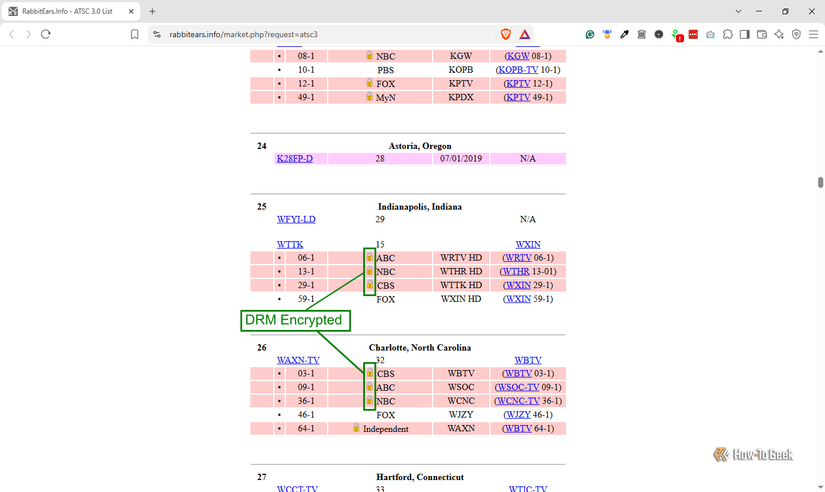825x492 pixels.
Task: Open a new browser tab
Action: click(x=152, y=11)
